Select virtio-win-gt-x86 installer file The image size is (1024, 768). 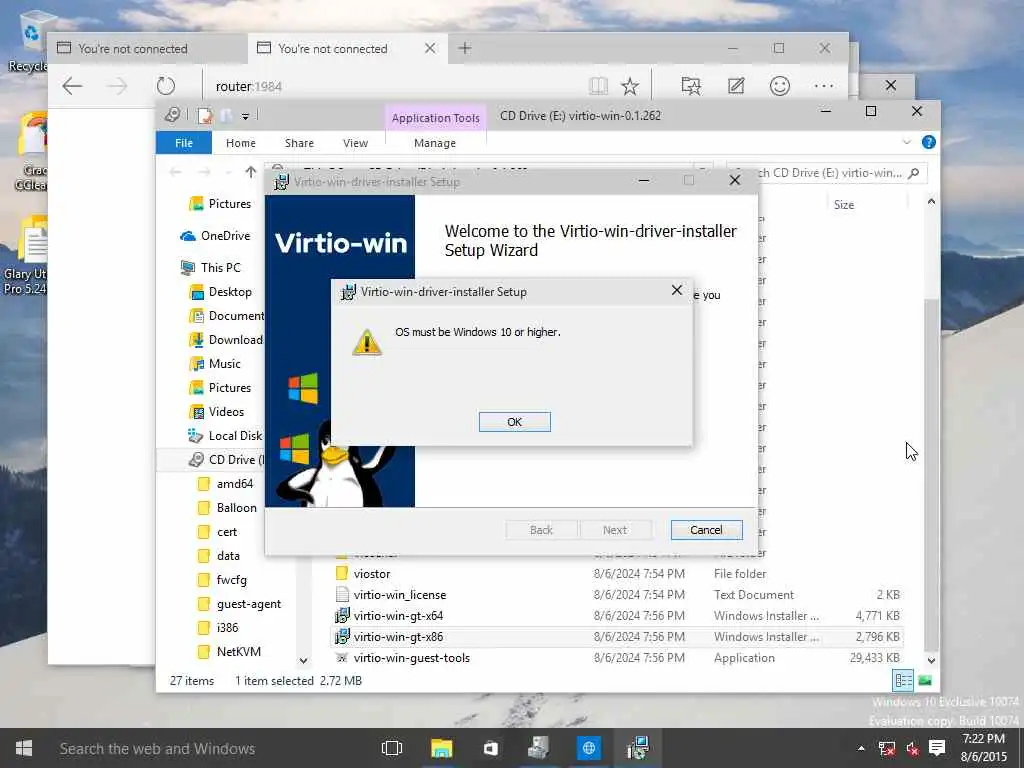click(617, 636)
